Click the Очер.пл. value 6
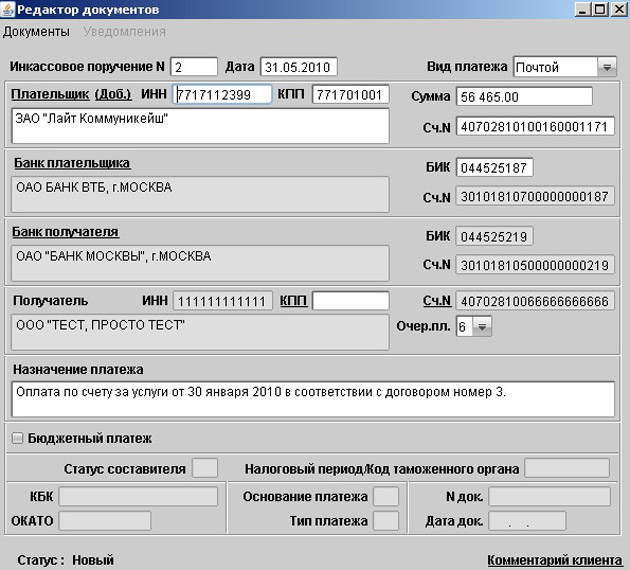 [464, 327]
